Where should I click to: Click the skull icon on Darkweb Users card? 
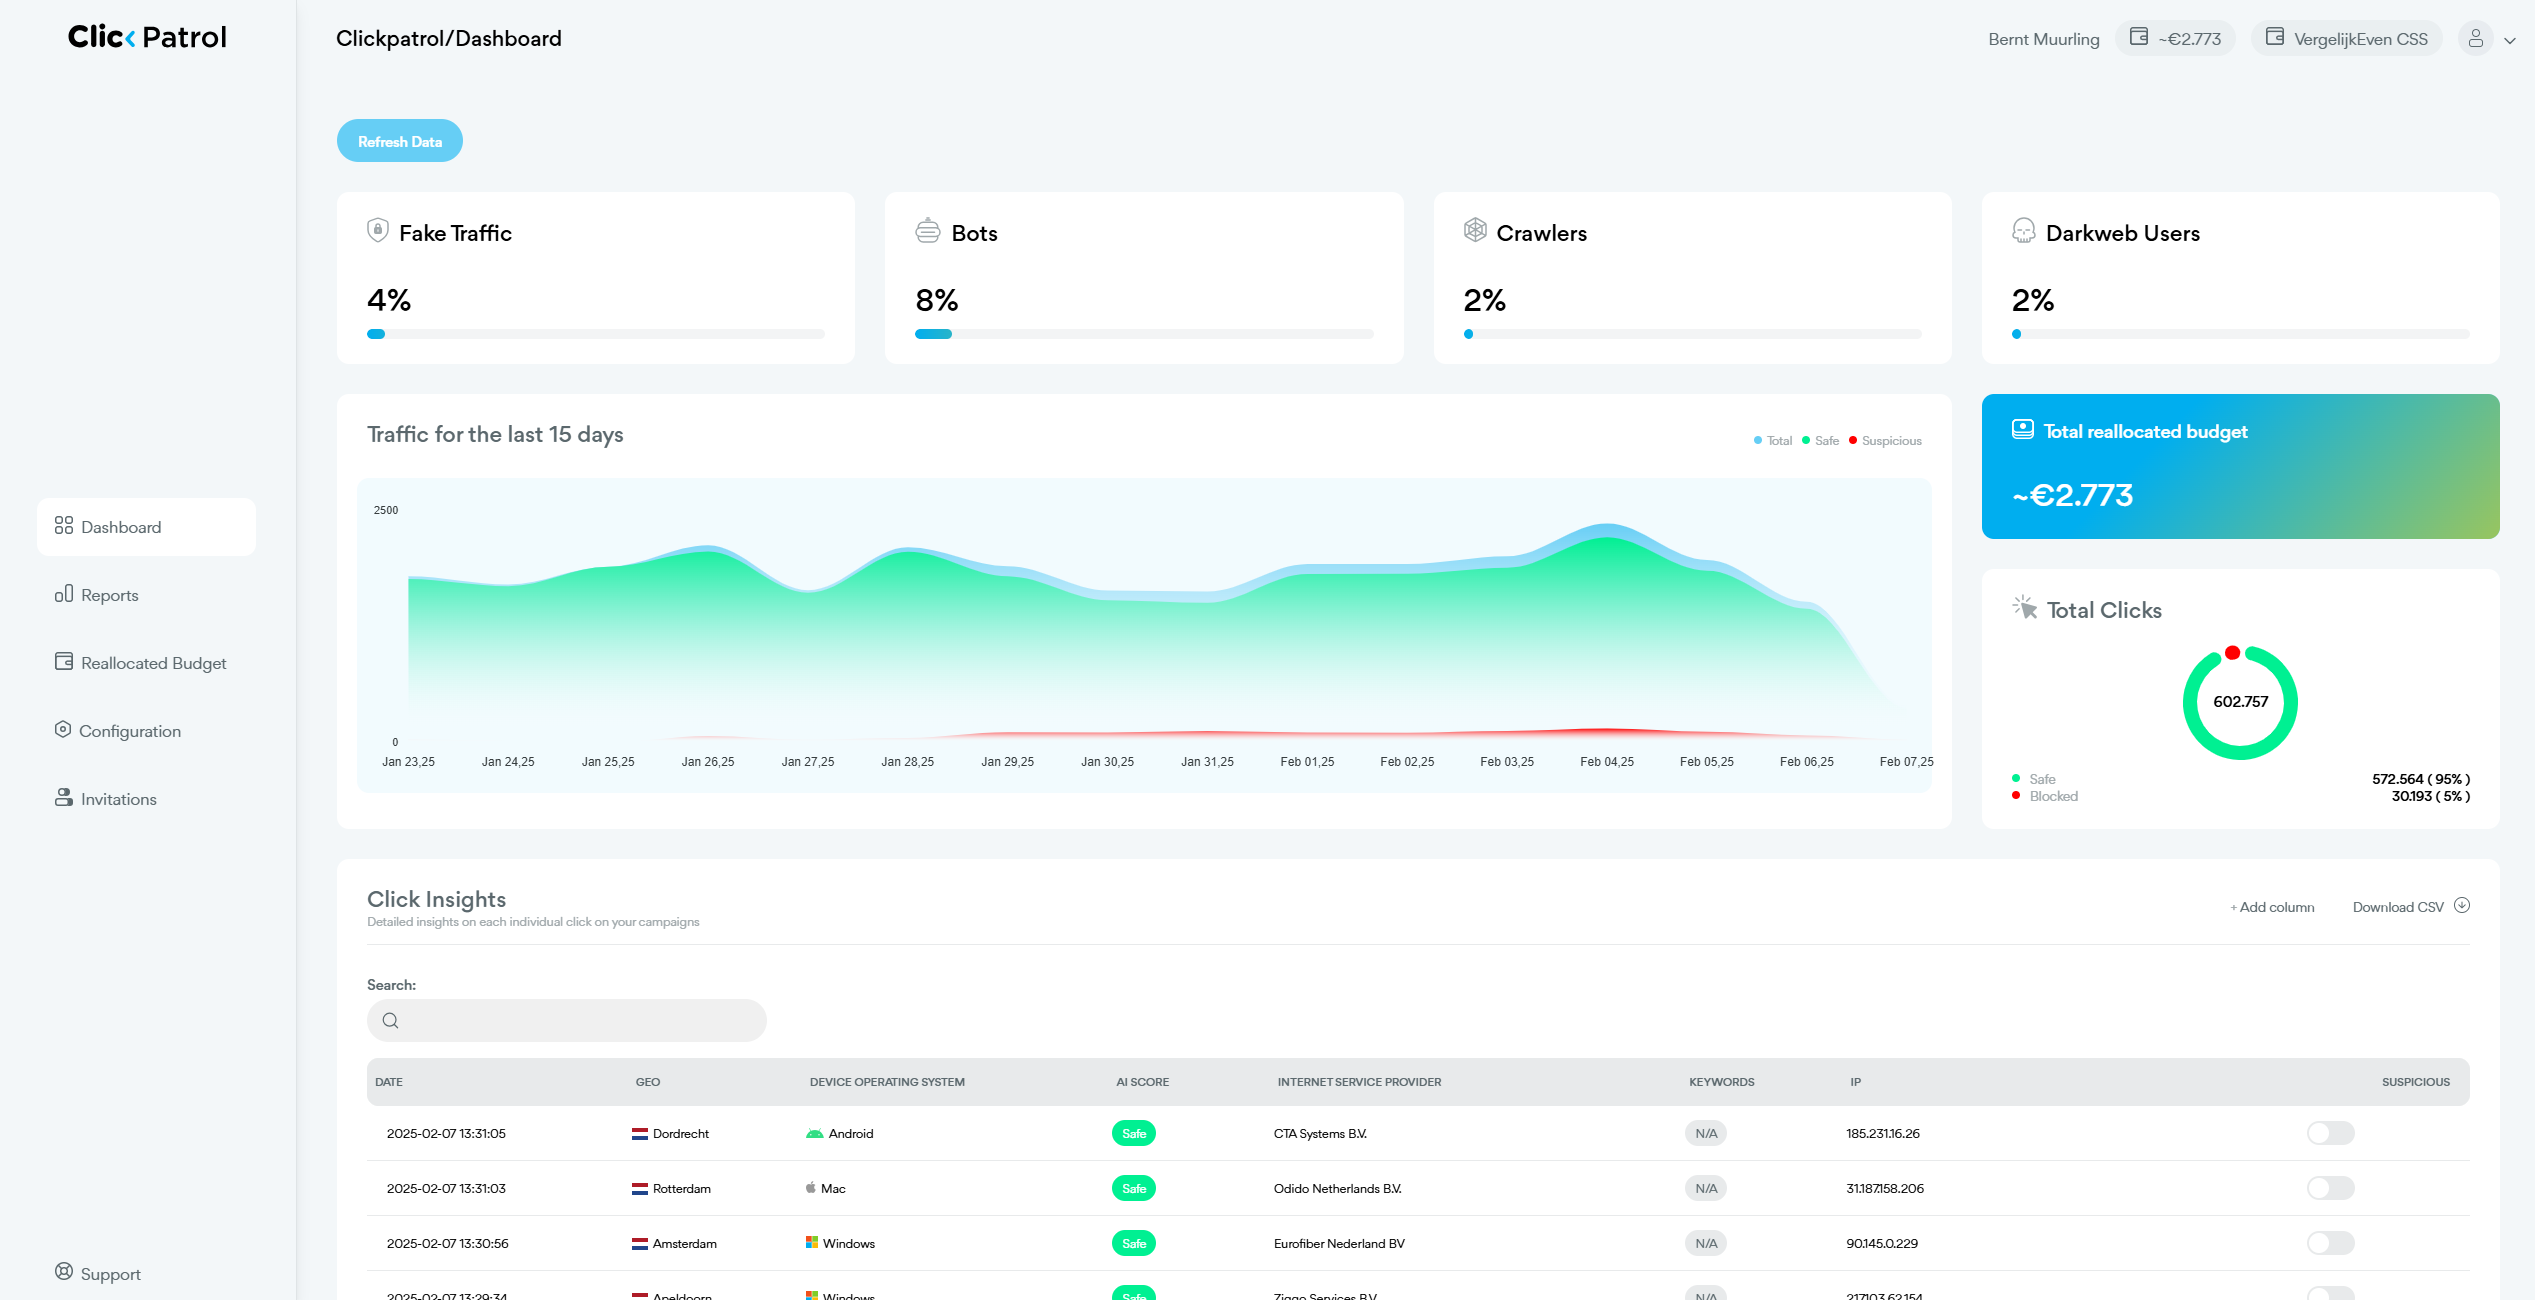(x=2022, y=231)
